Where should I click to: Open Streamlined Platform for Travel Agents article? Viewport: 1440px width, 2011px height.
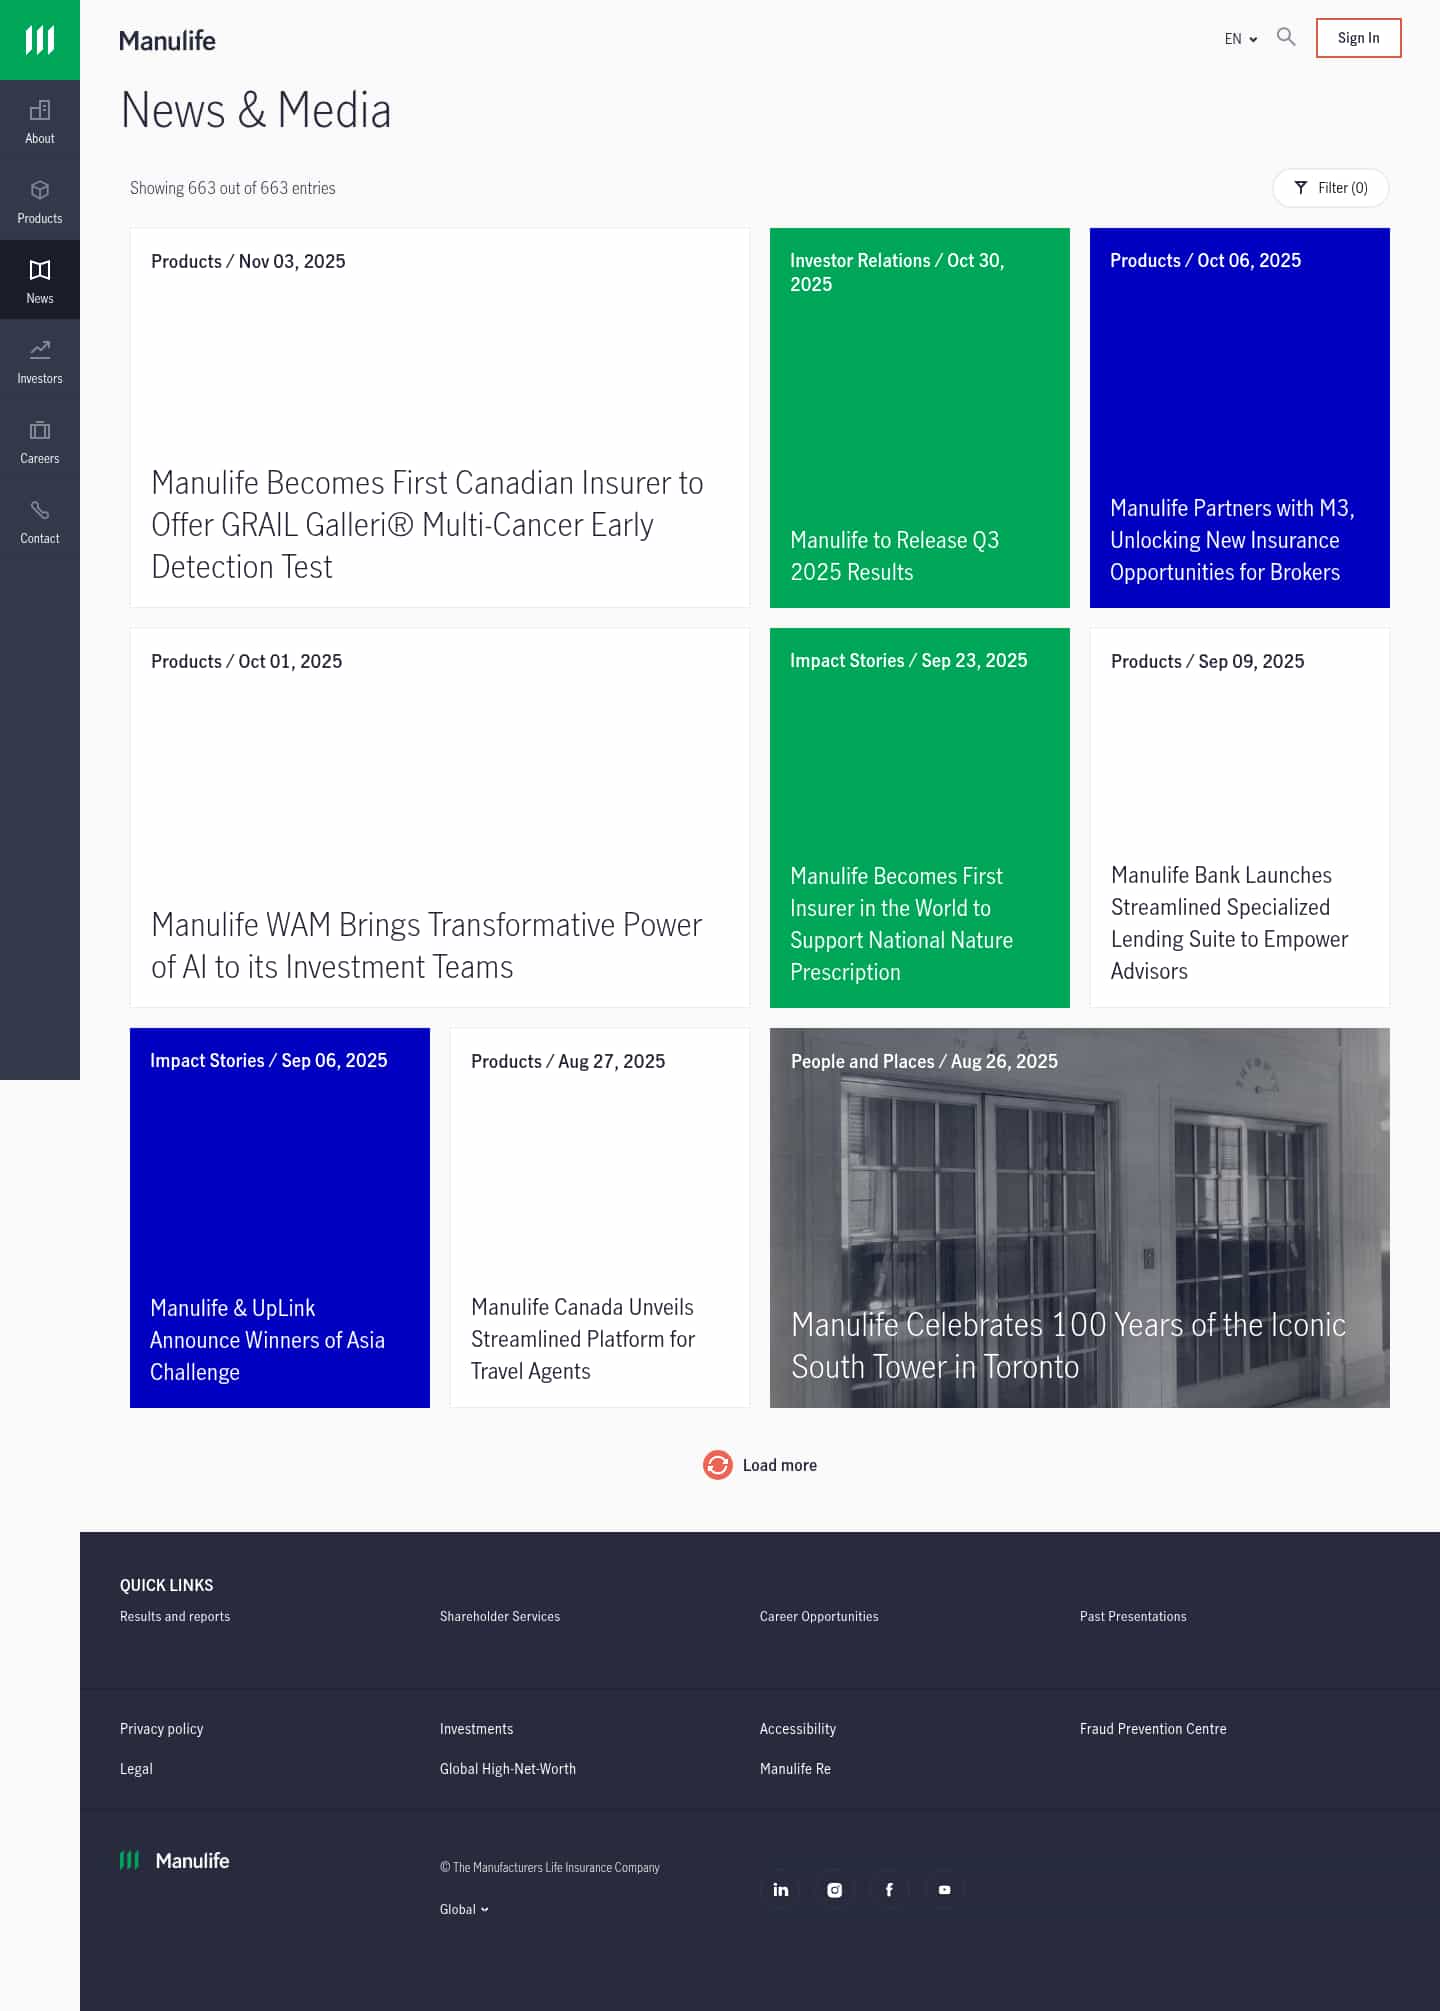(x=600, y=1218)
